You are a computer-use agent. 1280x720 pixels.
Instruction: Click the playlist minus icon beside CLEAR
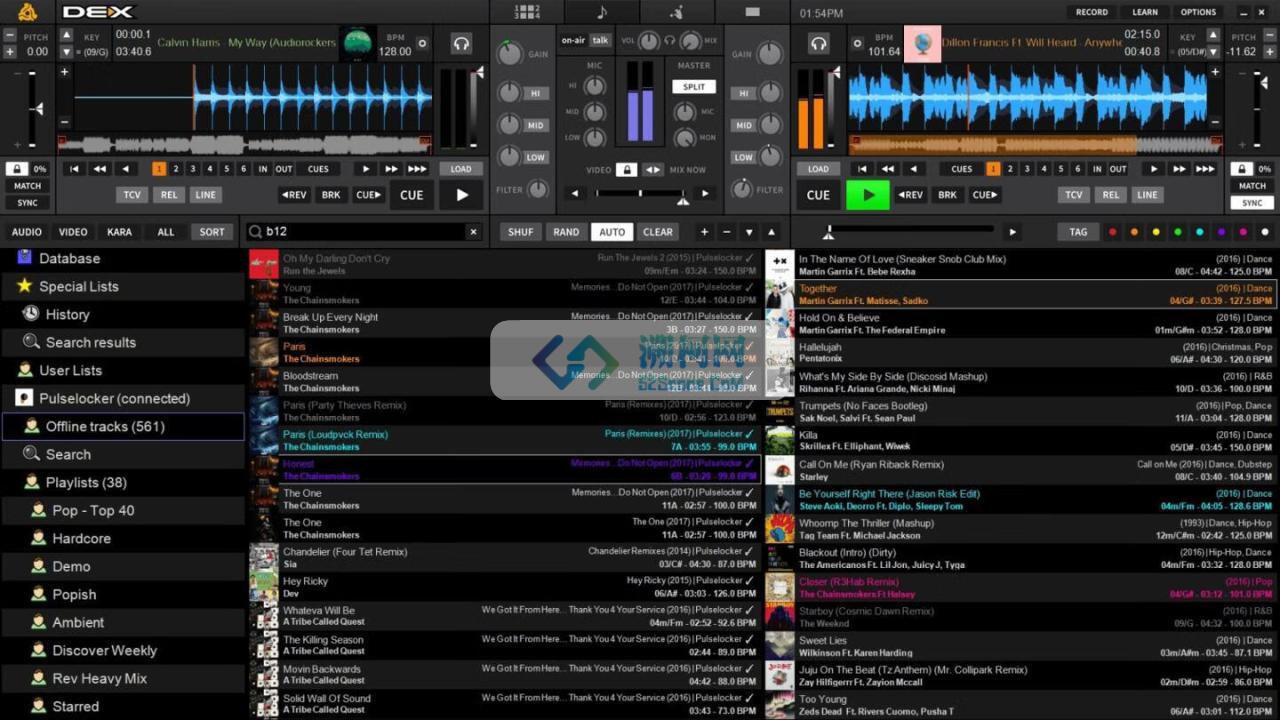(727, 232)
